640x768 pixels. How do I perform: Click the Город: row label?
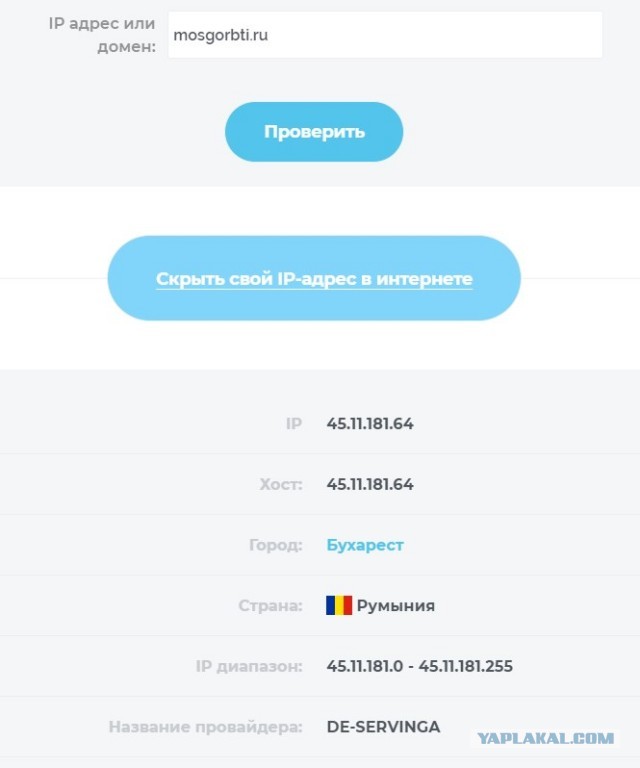coord(275,545)
